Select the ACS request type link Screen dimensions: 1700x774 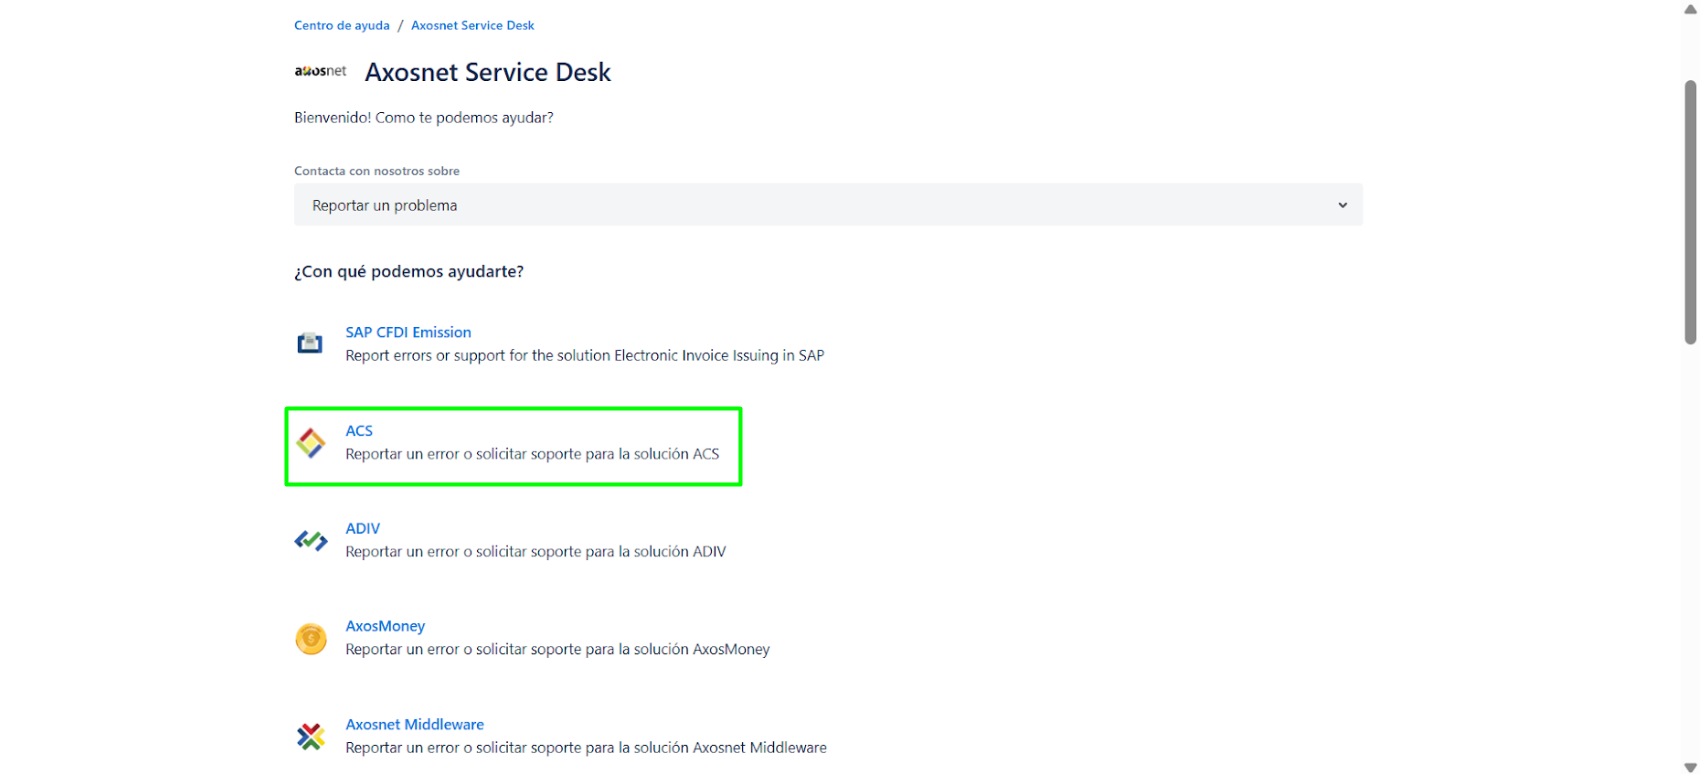(359, 431)
